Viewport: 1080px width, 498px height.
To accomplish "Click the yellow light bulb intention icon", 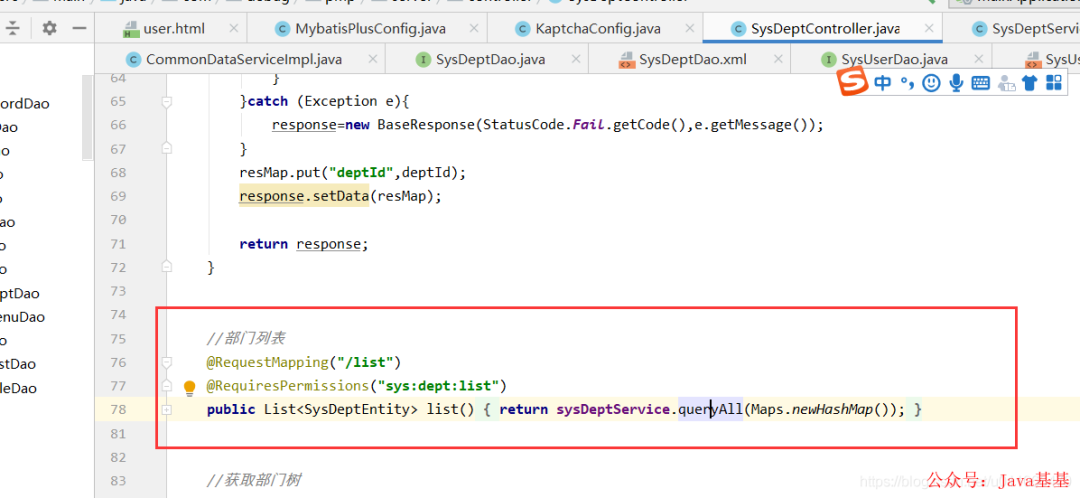I will click(x=190, y=388).
